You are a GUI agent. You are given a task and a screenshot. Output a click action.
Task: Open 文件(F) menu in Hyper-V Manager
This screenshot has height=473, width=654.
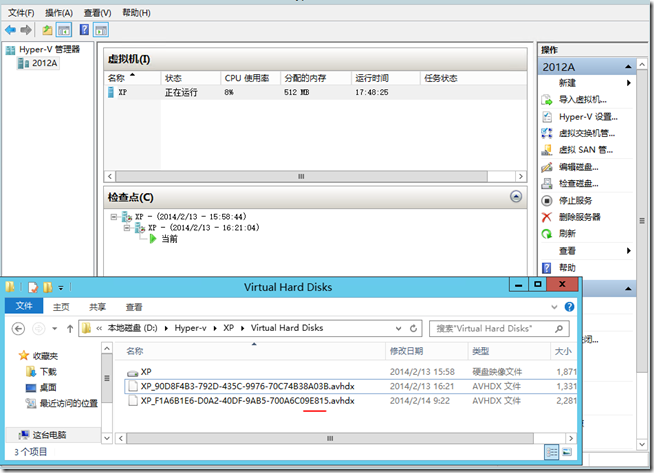21,13
